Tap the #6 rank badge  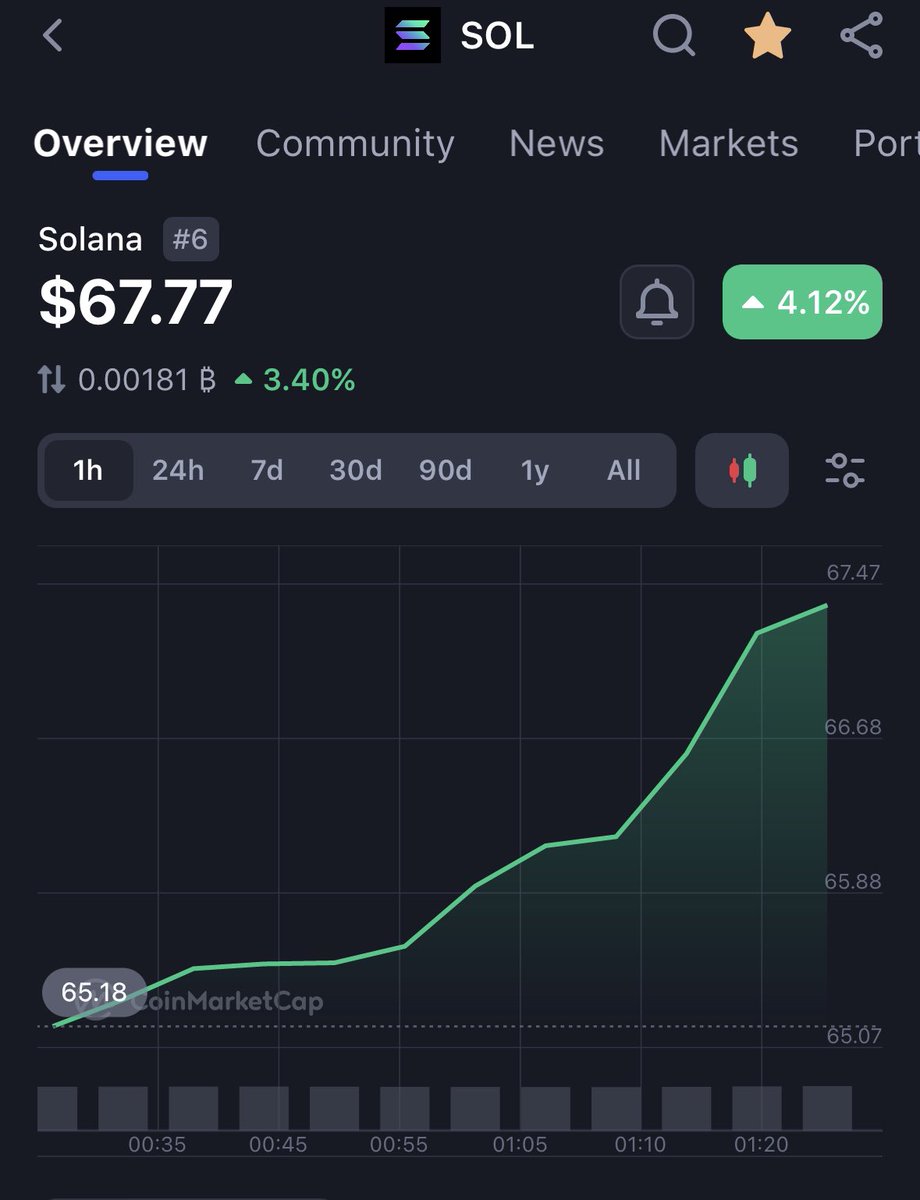coord(190,240)
